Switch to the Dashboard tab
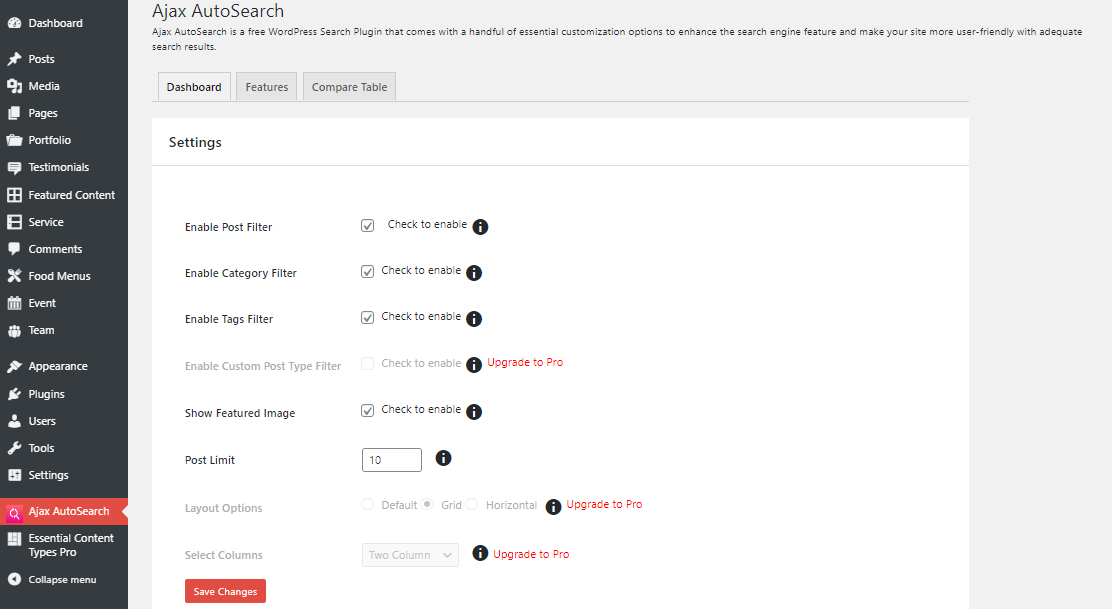This screenshot has height=609, width=1112. pos(194,86)
